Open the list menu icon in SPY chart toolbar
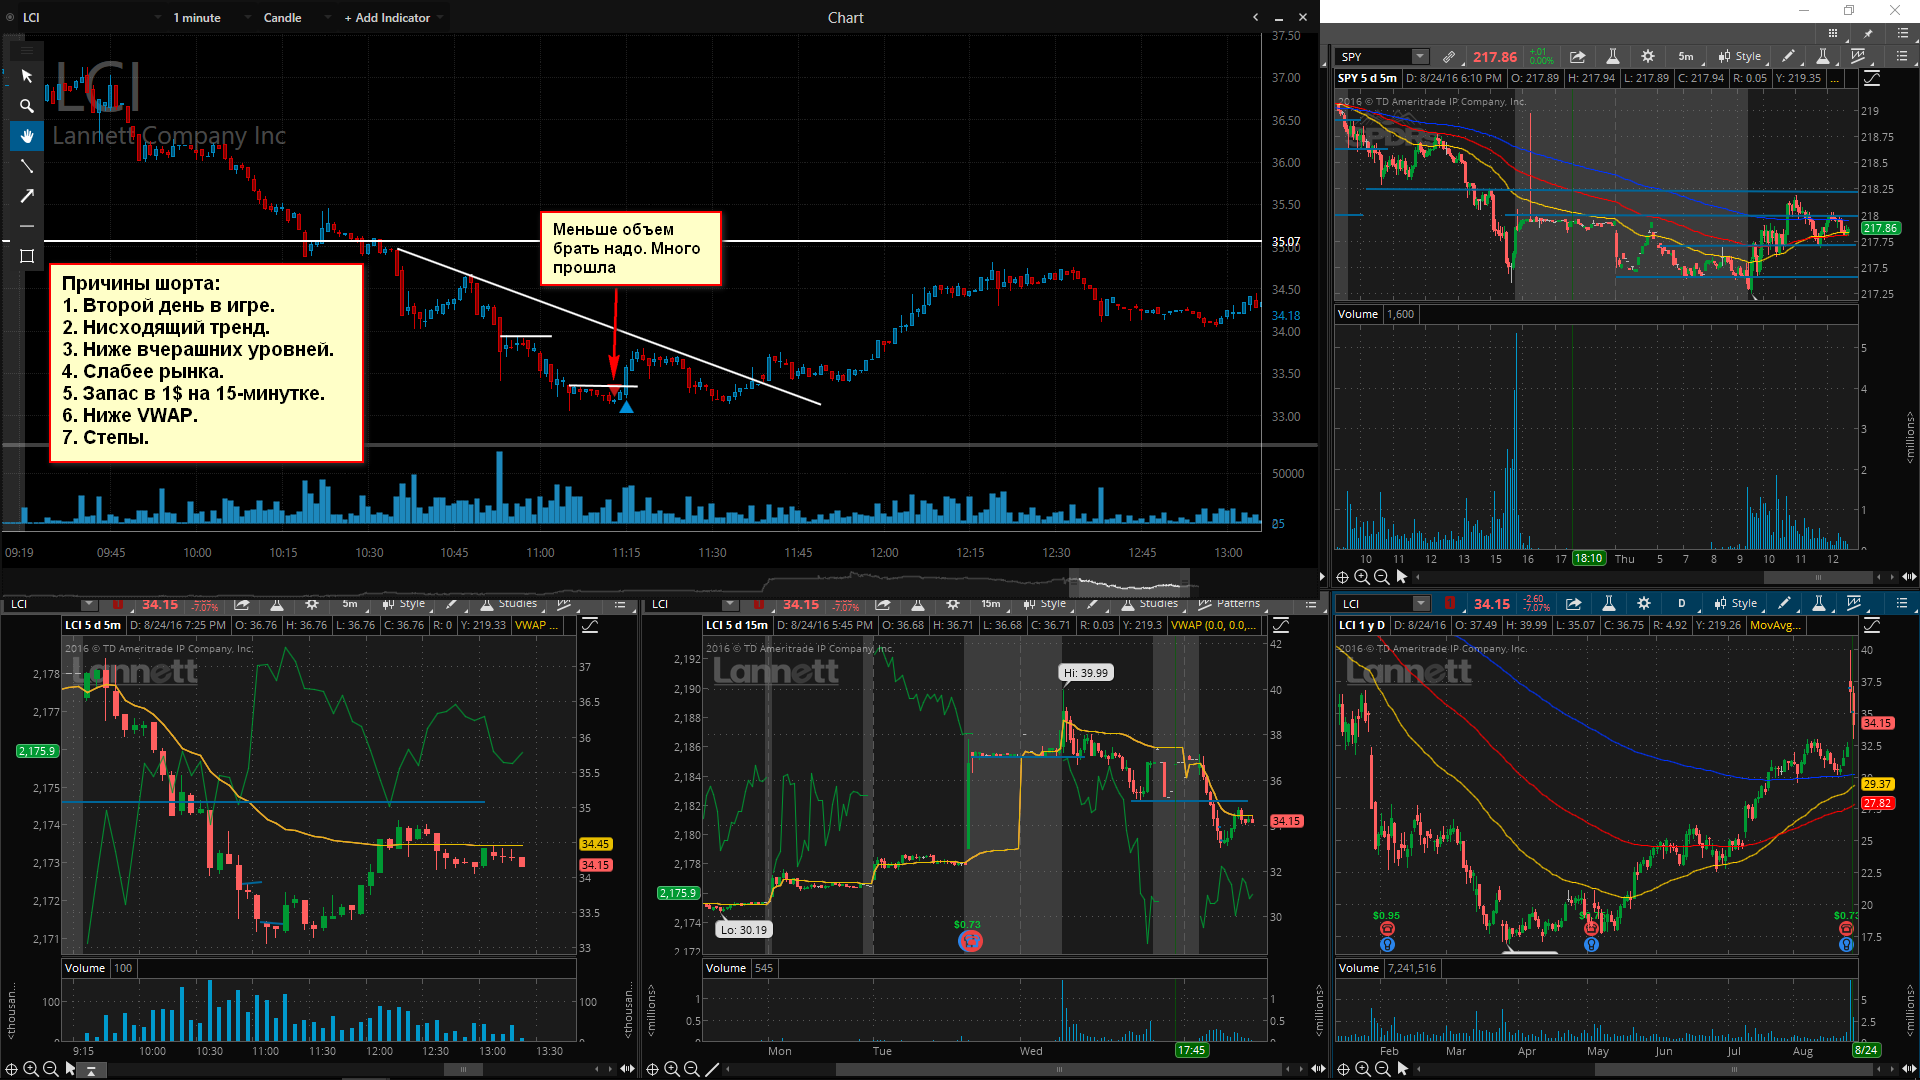Viewport: 1920px width, 1080px height. pyautogui.click(x=1902, y=57)
